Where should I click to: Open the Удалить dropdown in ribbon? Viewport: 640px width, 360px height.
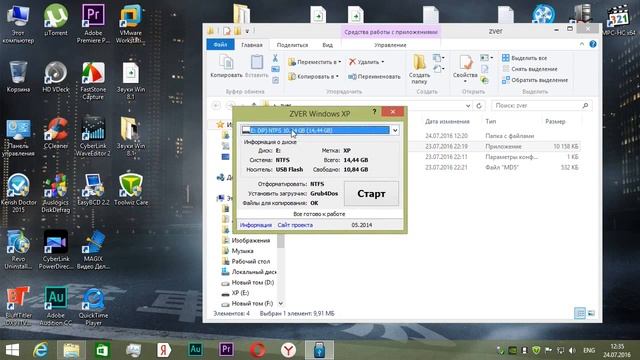[x=366, y=62]
